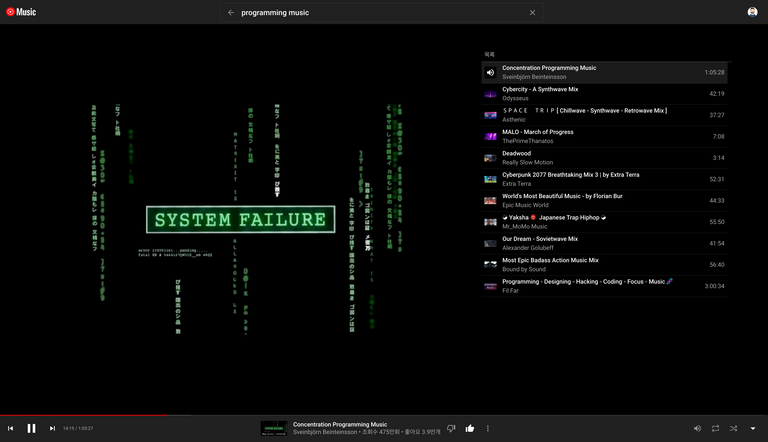Click the now-playing speaker icon in queue
Screen dimensions: 768x442
tap(490, 73)
